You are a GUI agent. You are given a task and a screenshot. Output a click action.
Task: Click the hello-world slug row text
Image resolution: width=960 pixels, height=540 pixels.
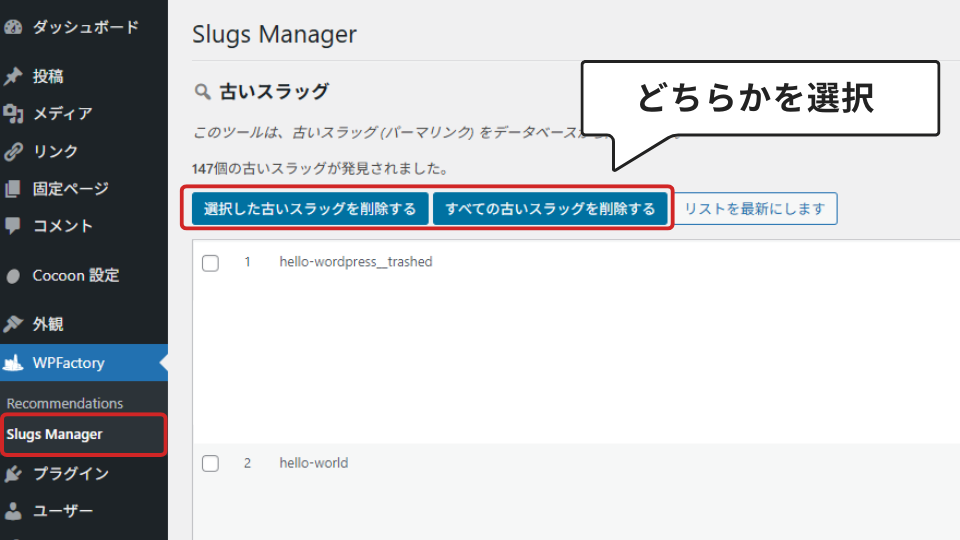(x=313, y=464)
